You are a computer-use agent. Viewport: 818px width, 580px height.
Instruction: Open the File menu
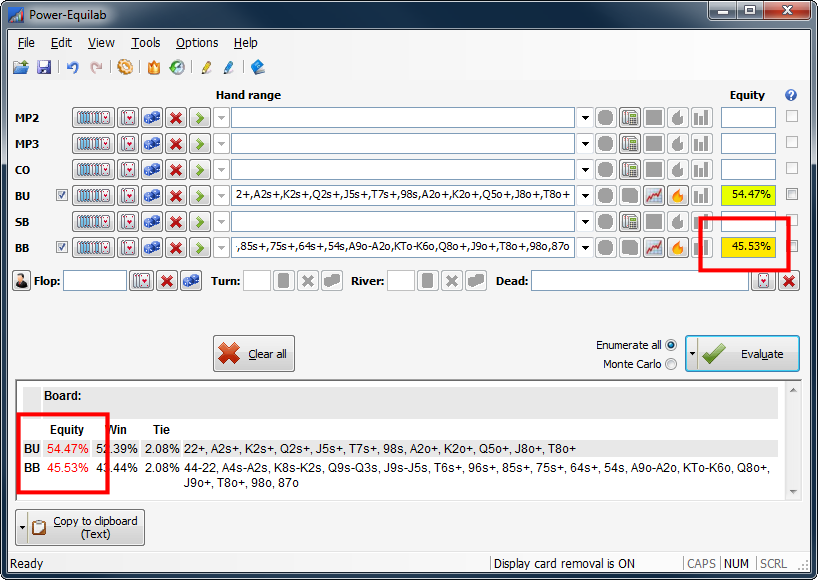pyautogui.click(x=26, y=43)
